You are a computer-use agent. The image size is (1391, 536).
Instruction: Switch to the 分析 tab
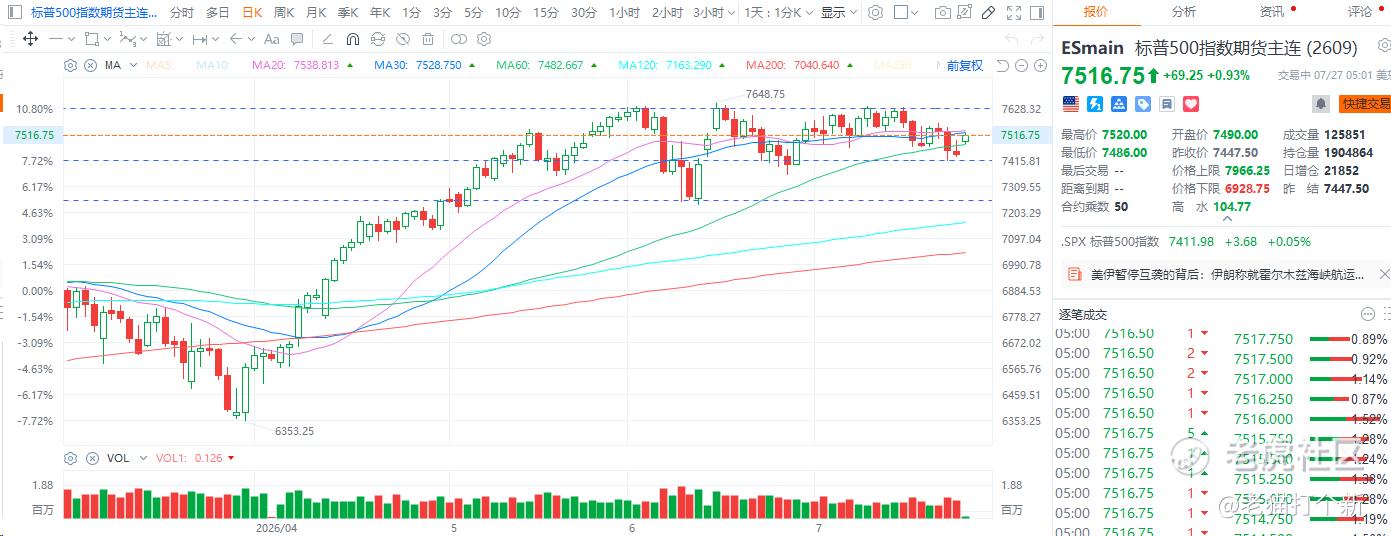[x=1184, y=12]
